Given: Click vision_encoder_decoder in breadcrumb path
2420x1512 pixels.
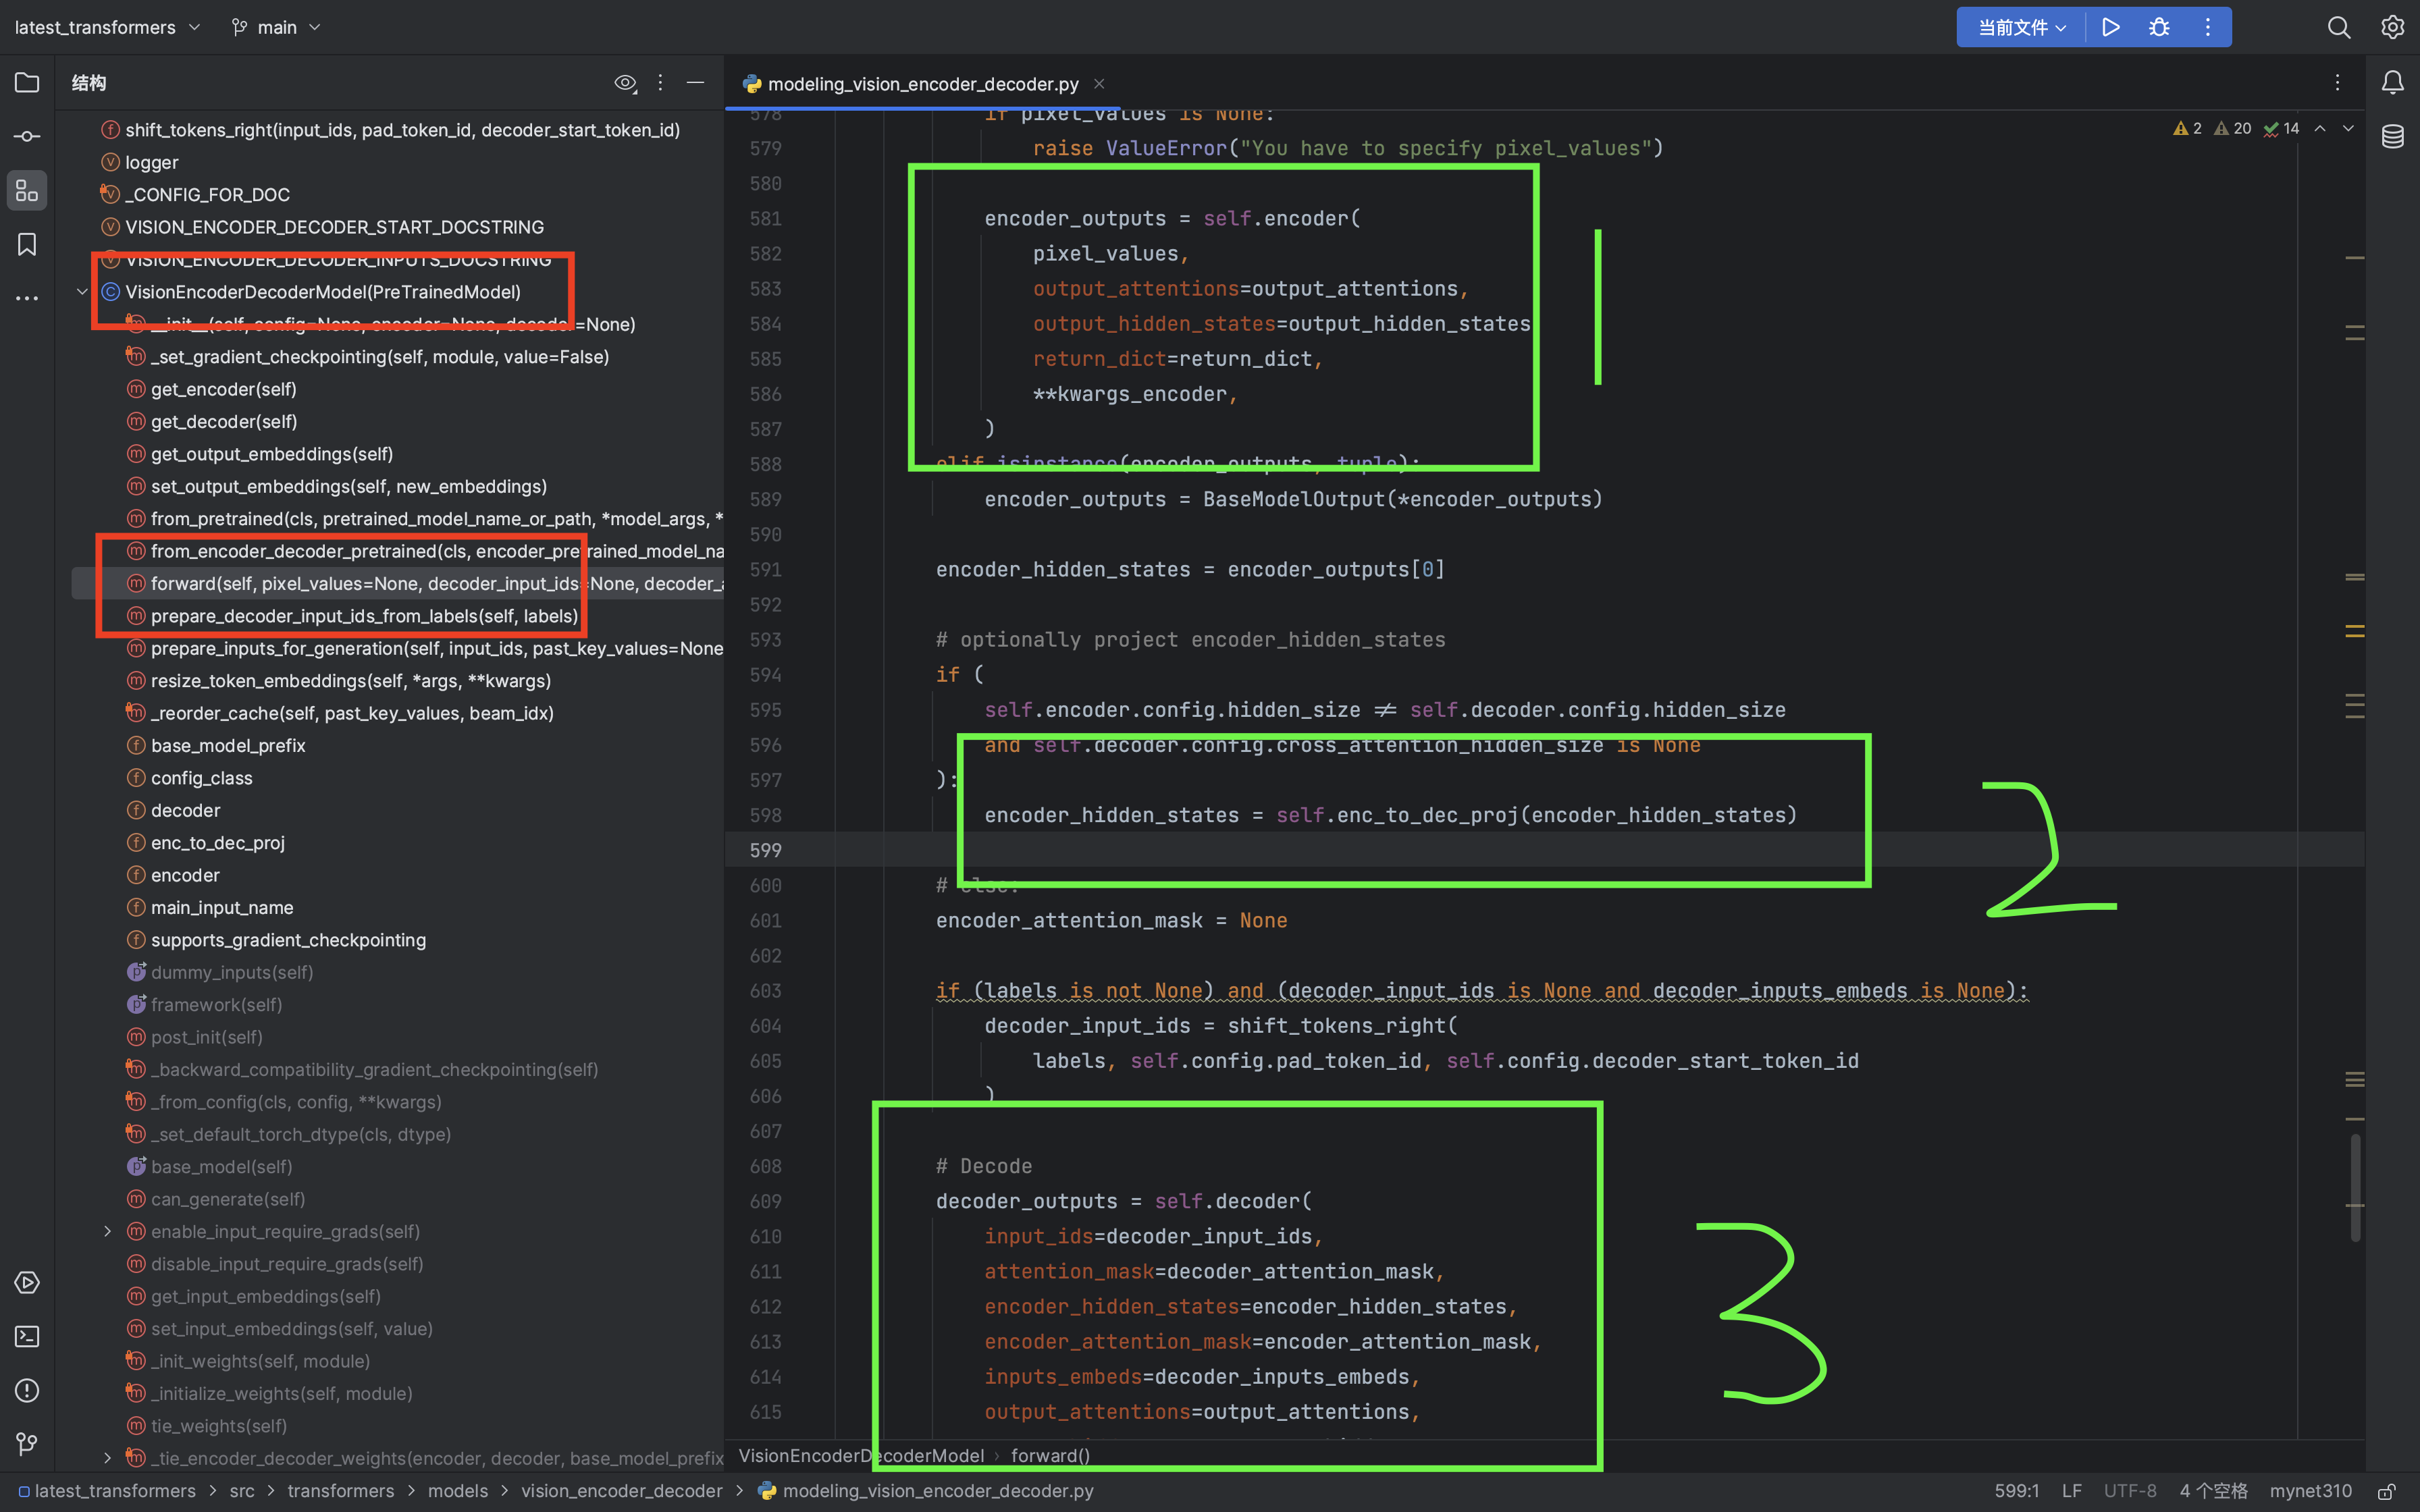Looking at the screenshot, I should pyautogui.click(x=621, y=1491).
